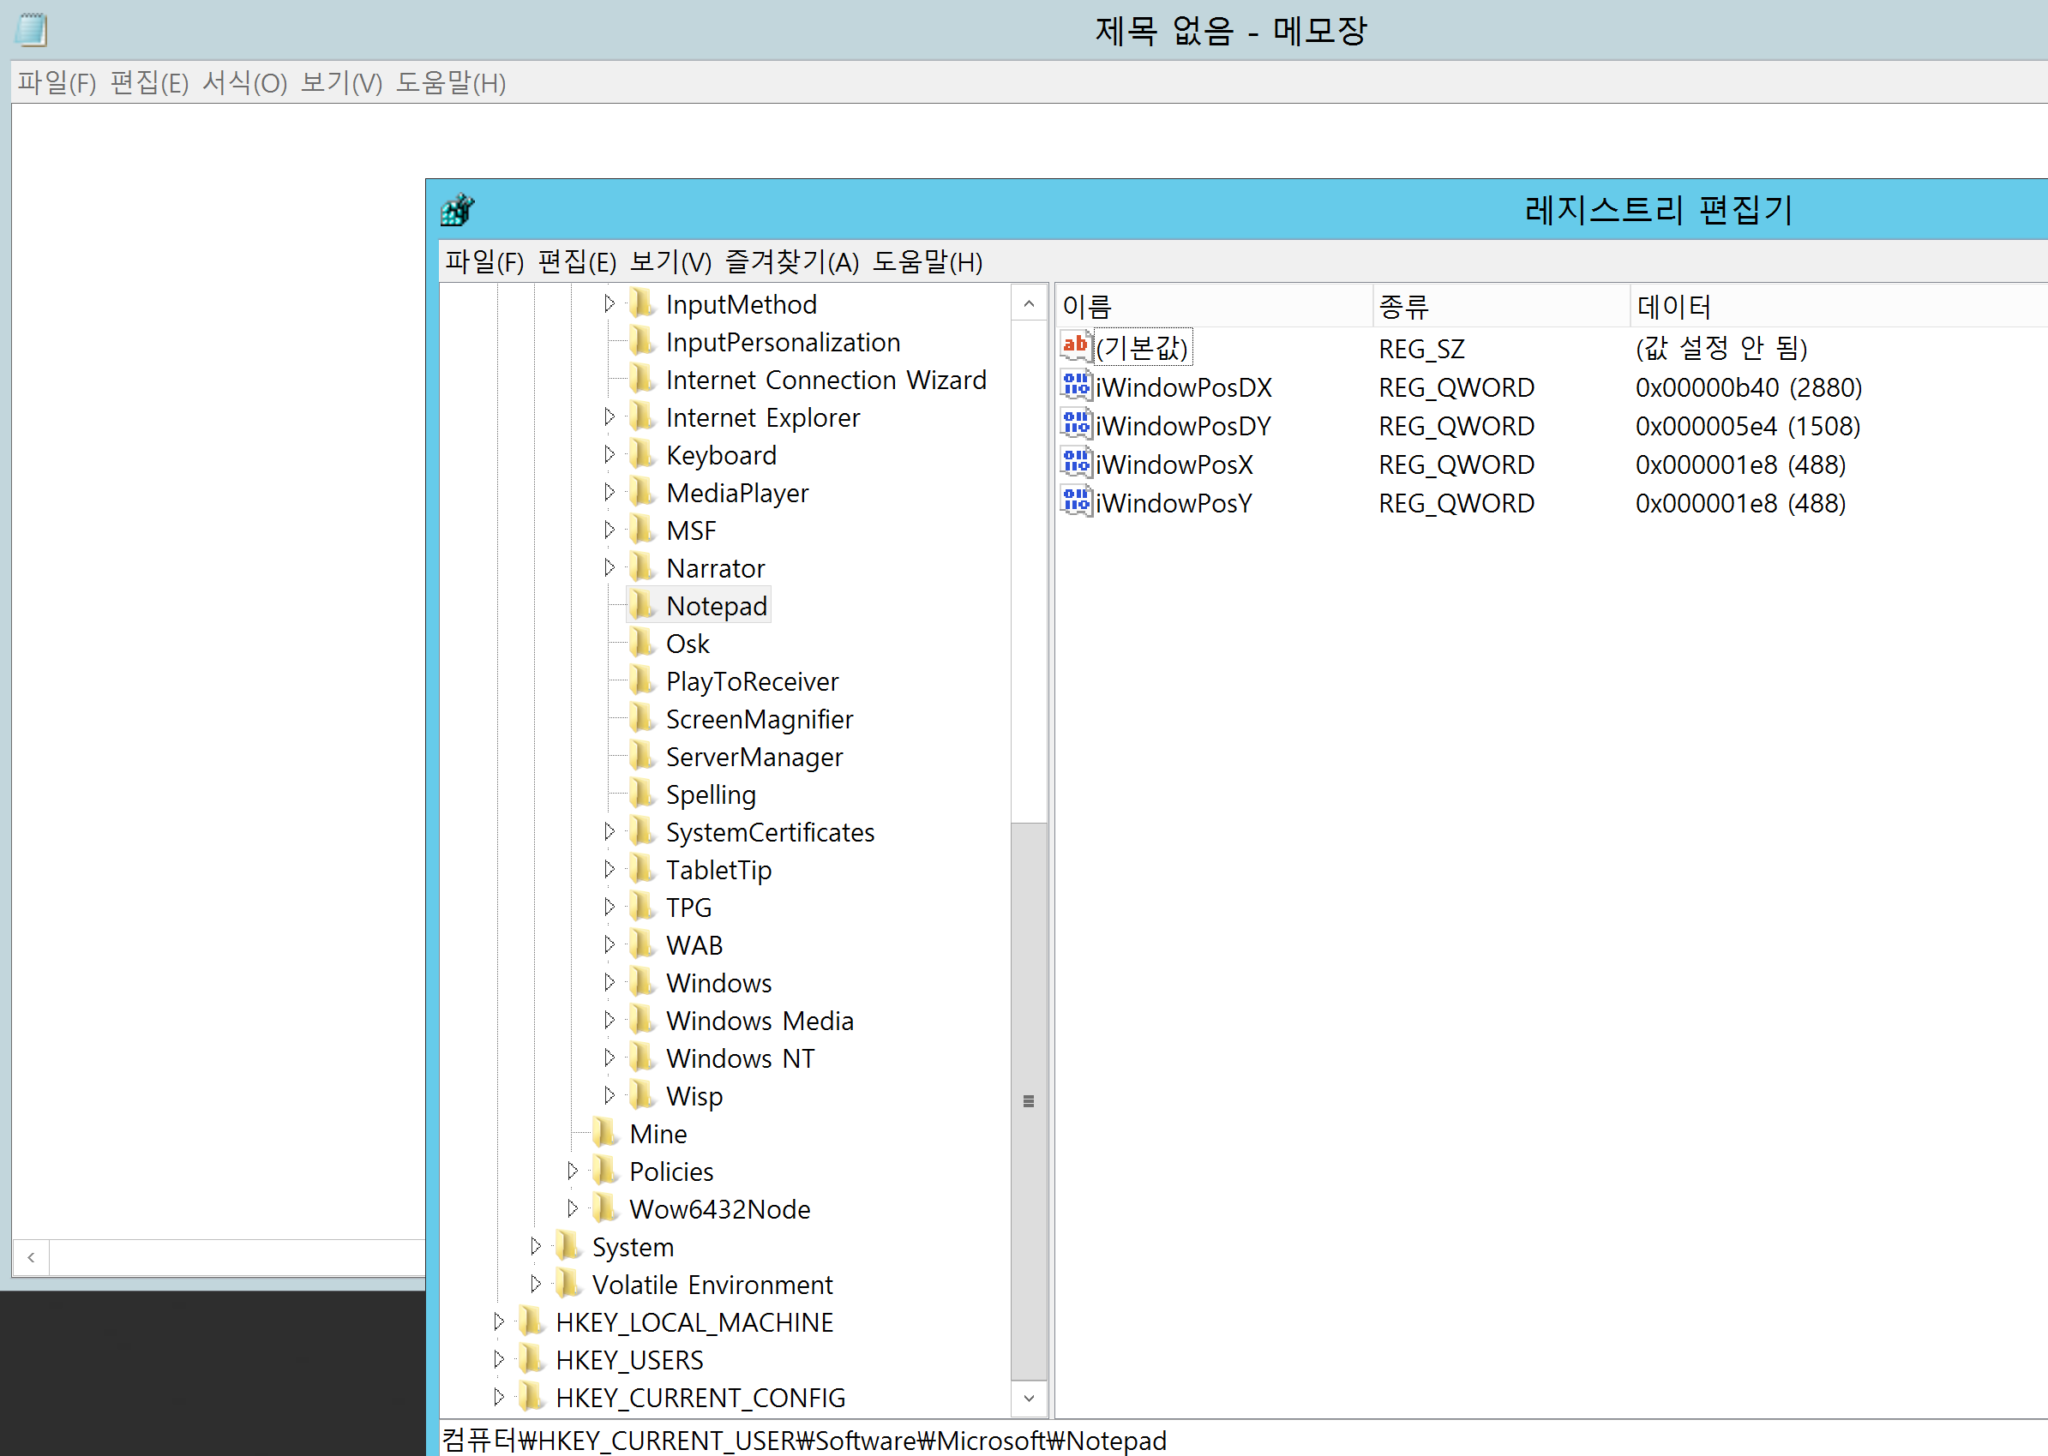Viewport: 2048px width, 1456px height.
Task: Click the REG_SZ icon beside (기본값)
Action: pyautogui.click(x=1075, y=347)
